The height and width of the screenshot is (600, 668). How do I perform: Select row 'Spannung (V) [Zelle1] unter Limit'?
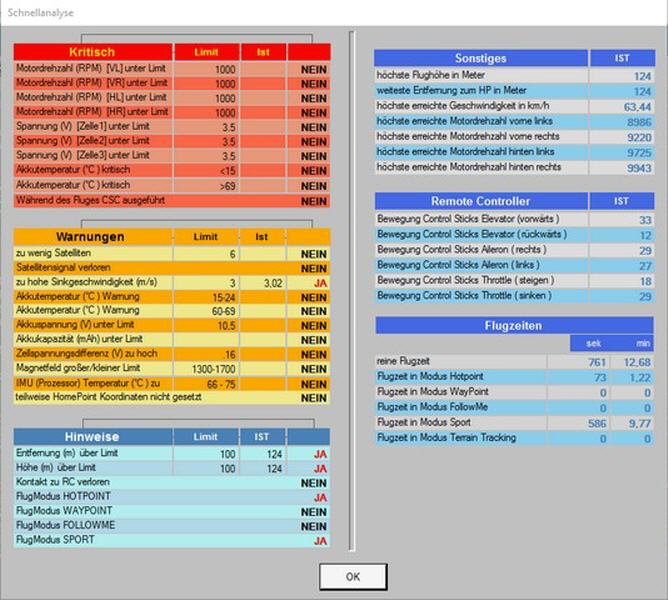click(x=172, y=127)
